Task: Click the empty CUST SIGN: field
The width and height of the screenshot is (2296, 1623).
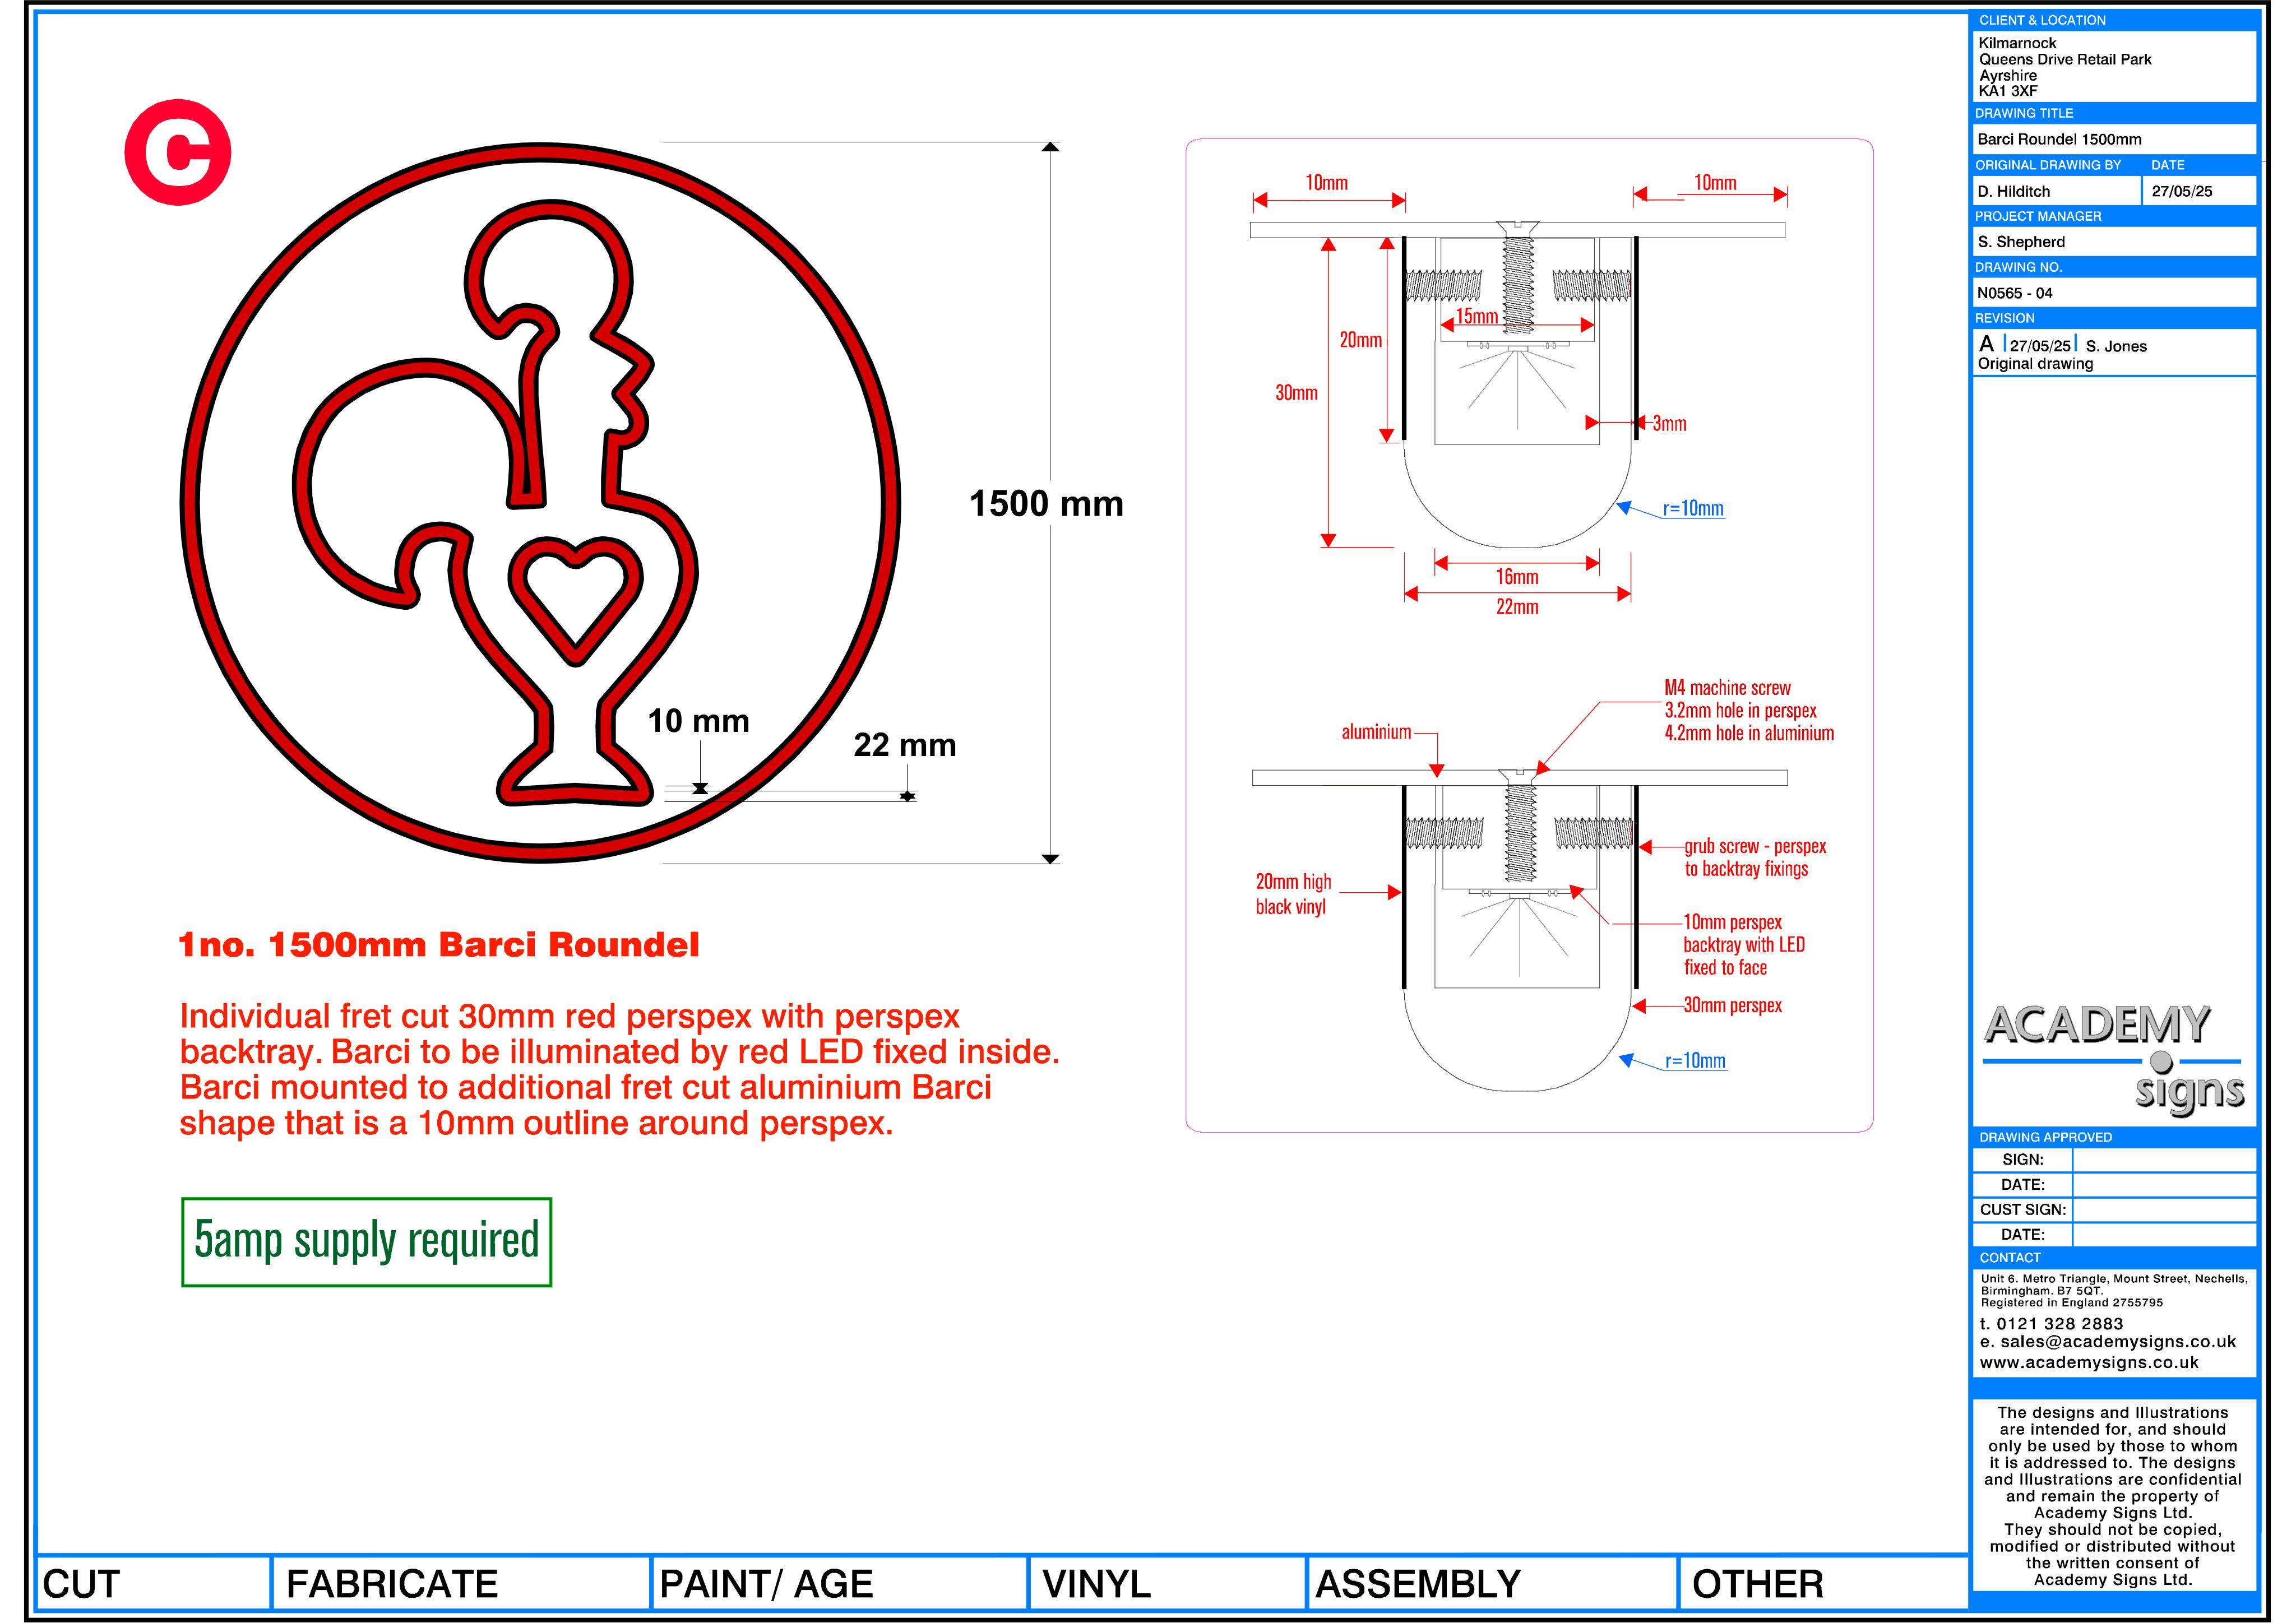Action: pos(2164,1210)
